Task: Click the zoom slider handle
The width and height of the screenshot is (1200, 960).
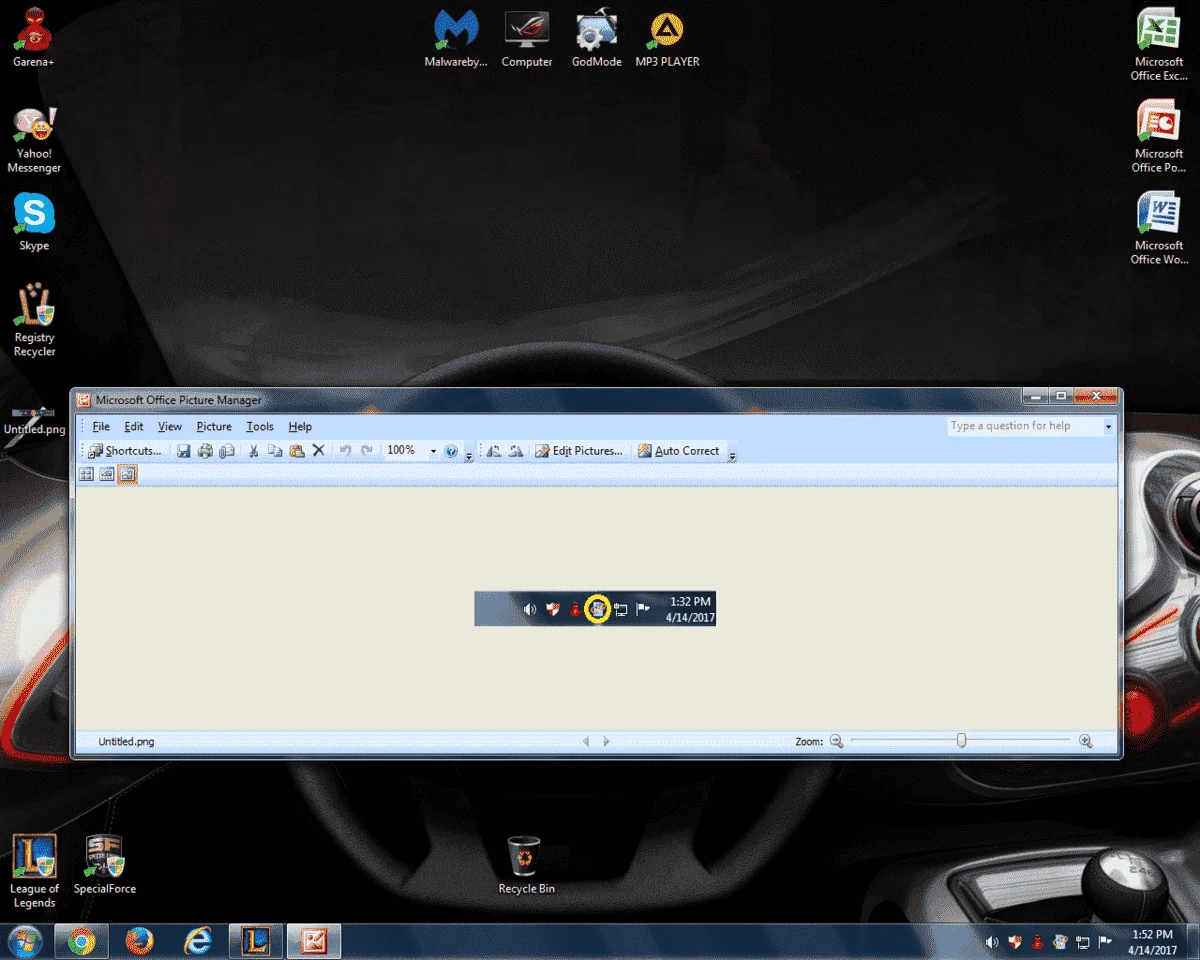Action: pyautogui.click(x=961, y=741)
